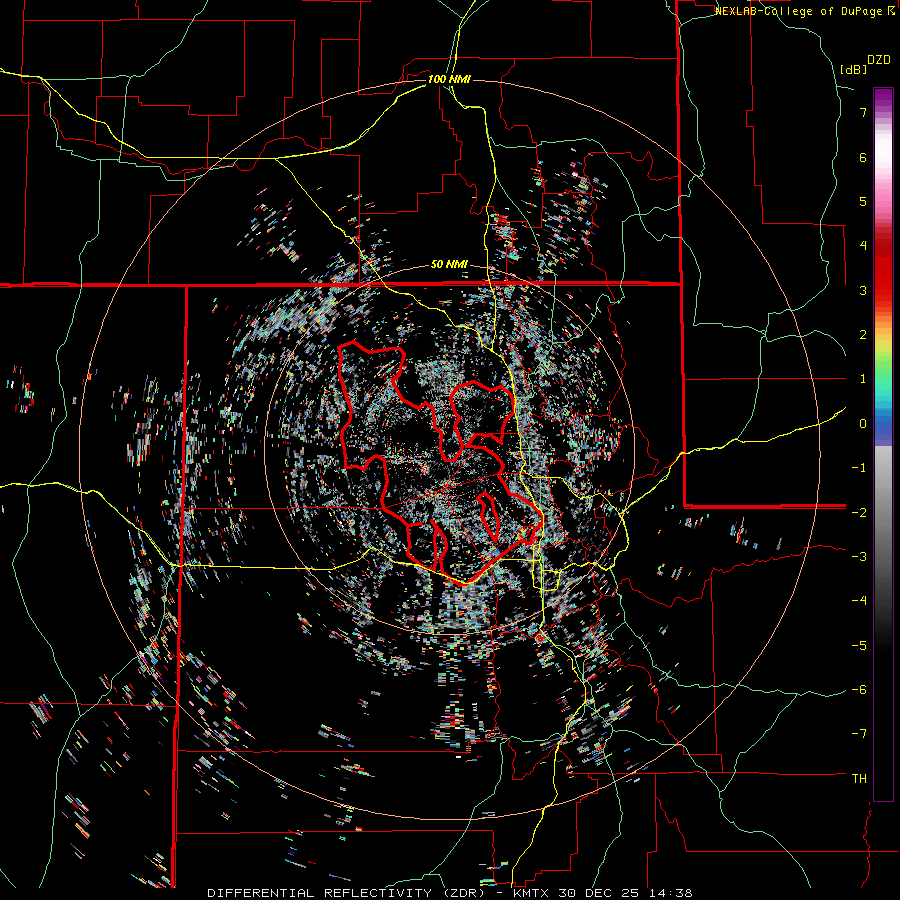This screenshot has height=900, width=900.
Task: Click the -3 value on the scale
Action: pyautogui.click(x=859, y=557)
